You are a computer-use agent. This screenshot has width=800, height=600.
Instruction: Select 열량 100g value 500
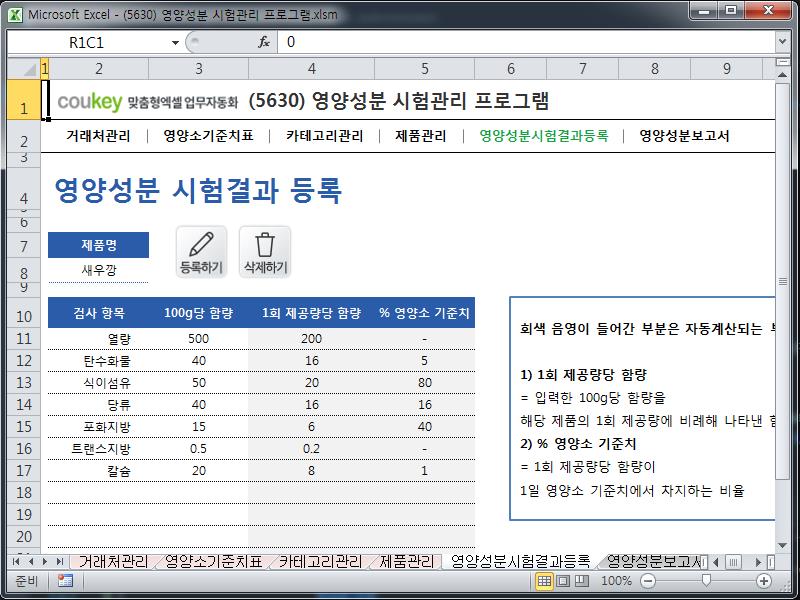click(x=198, y=339)
